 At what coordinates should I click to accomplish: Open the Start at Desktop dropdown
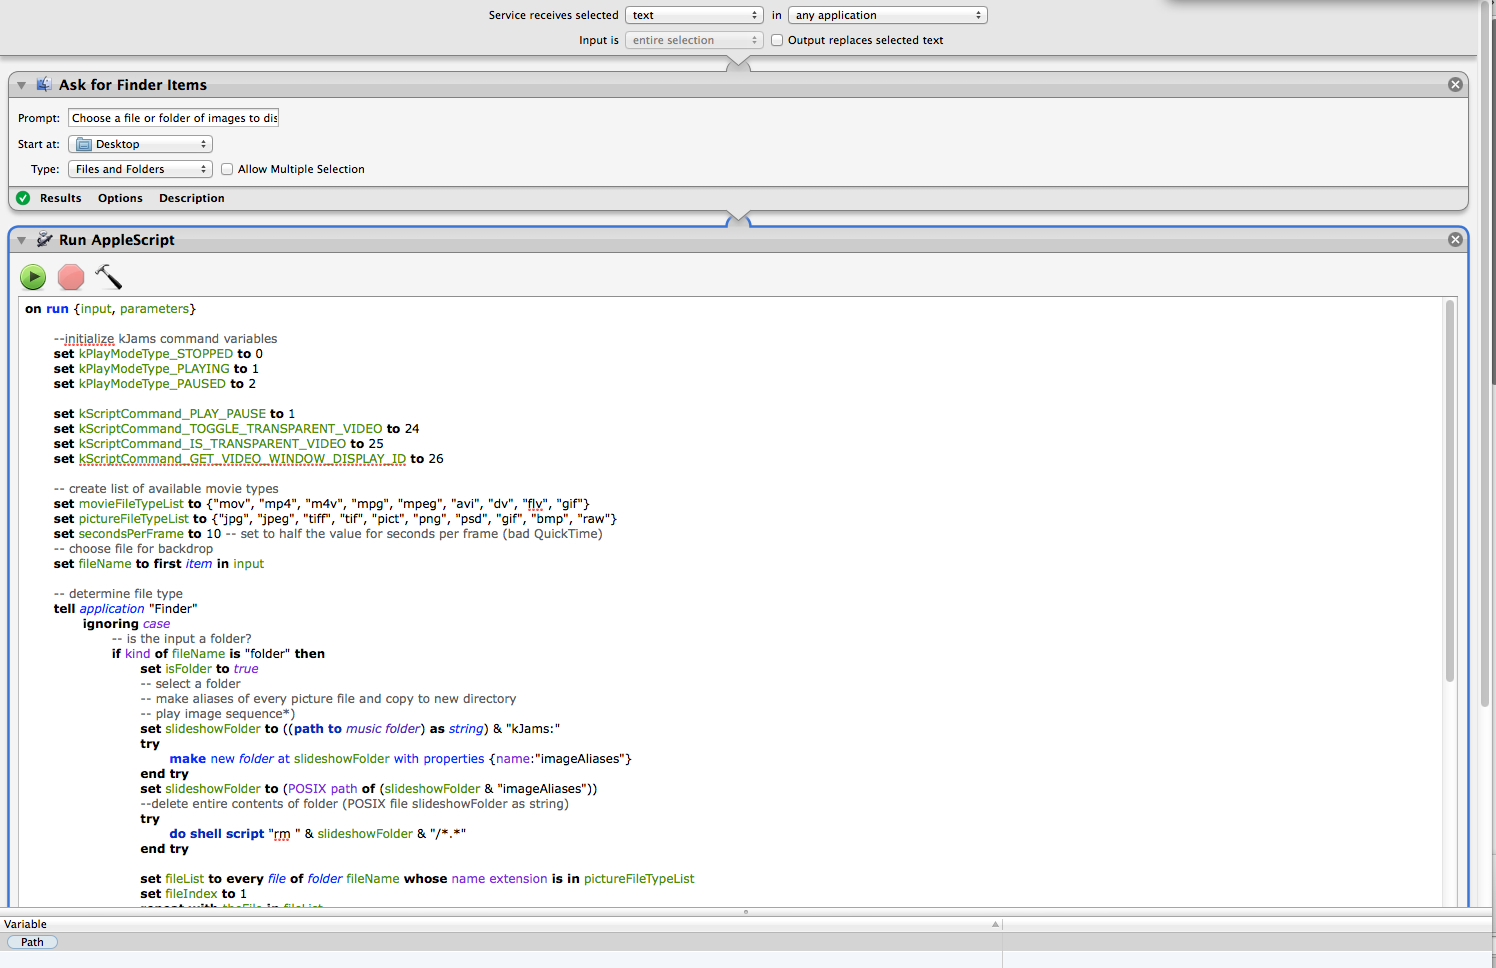click(140, 144)
